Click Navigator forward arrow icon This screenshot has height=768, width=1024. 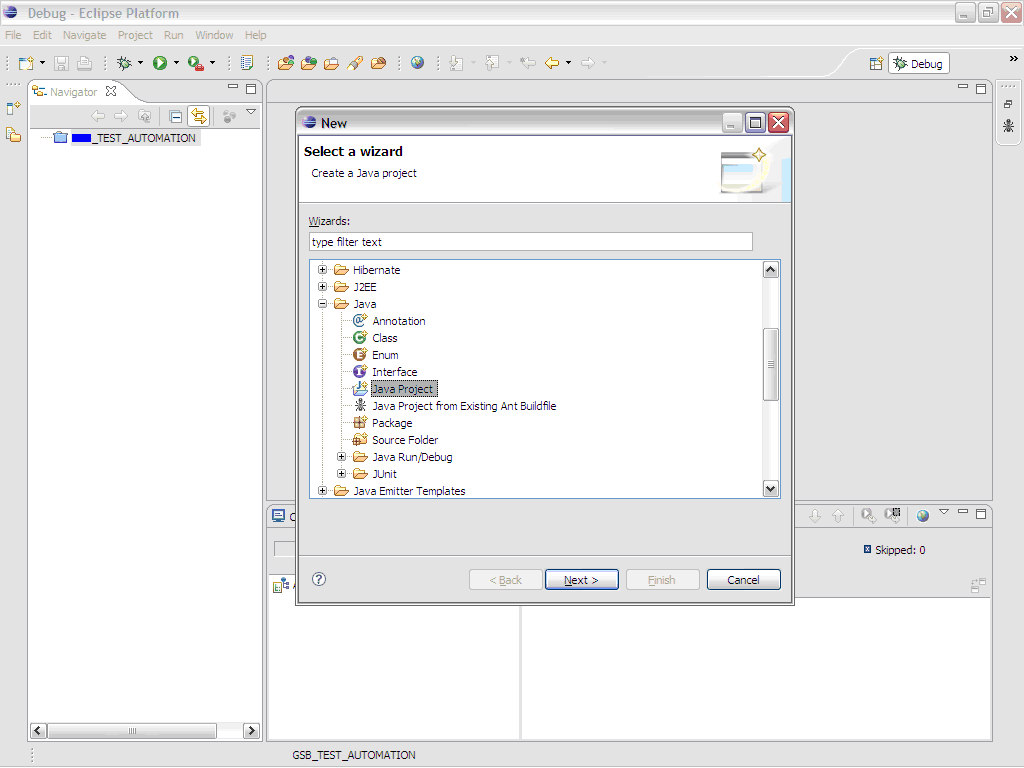(x=121, y=116)
